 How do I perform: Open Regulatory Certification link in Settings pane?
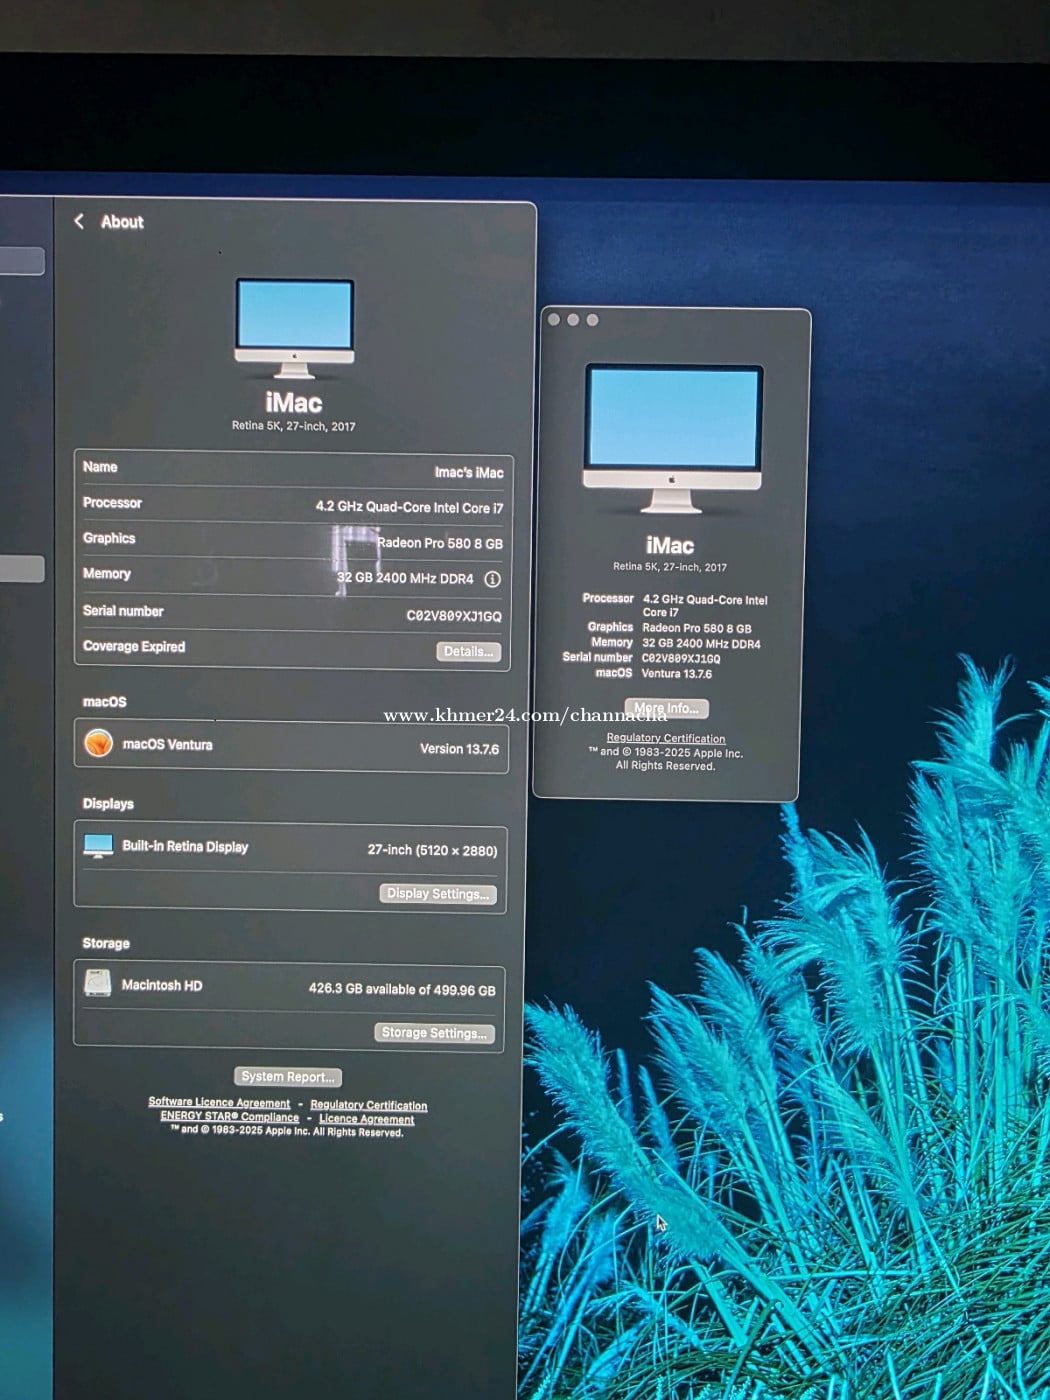pyautogui.click(x=368, y=1106)
